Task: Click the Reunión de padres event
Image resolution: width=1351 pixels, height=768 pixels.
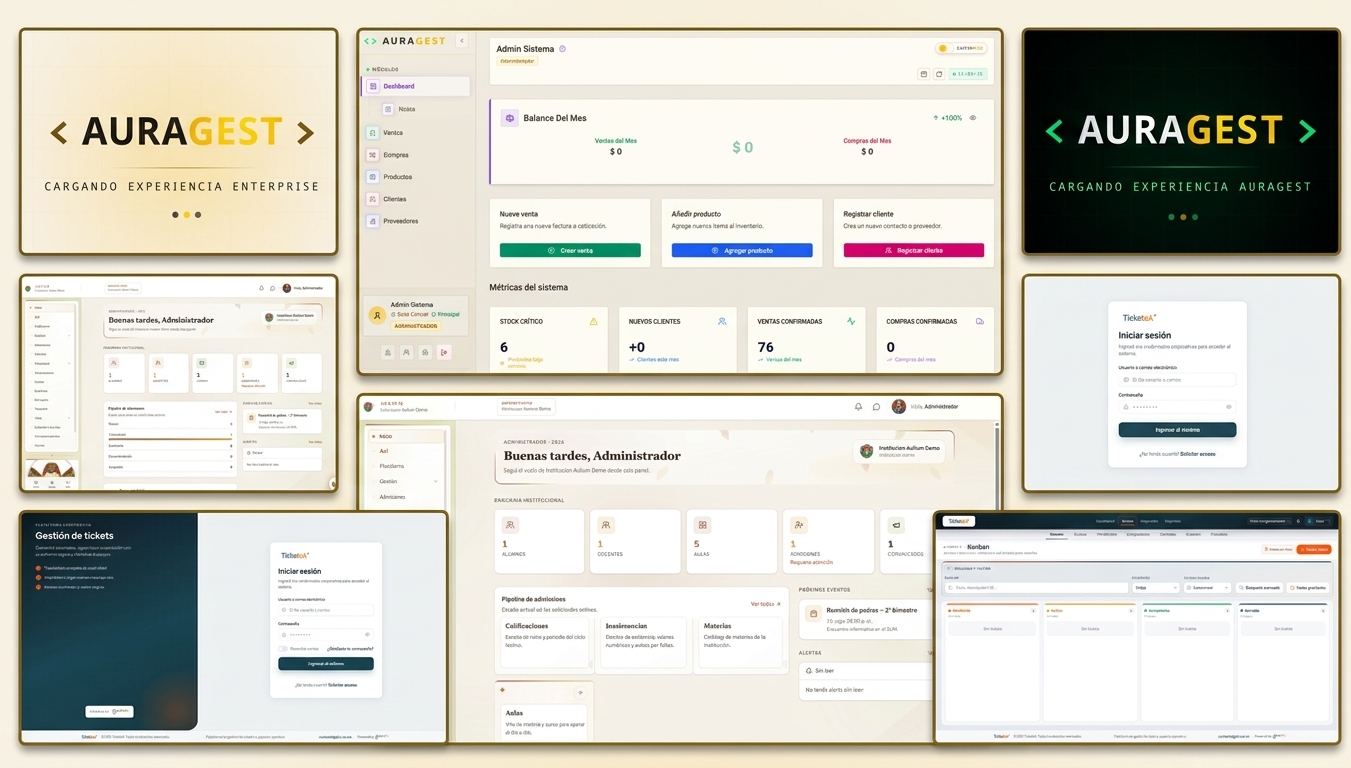Action: tap(868, 618)
